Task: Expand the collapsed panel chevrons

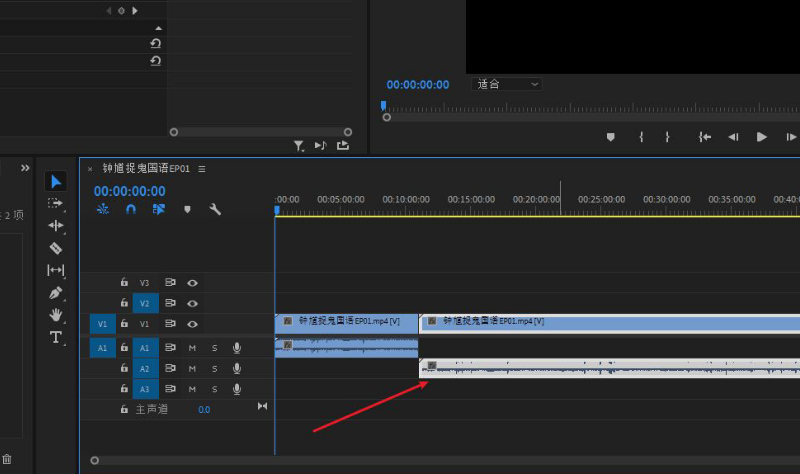Action: [x=25, y=168]
